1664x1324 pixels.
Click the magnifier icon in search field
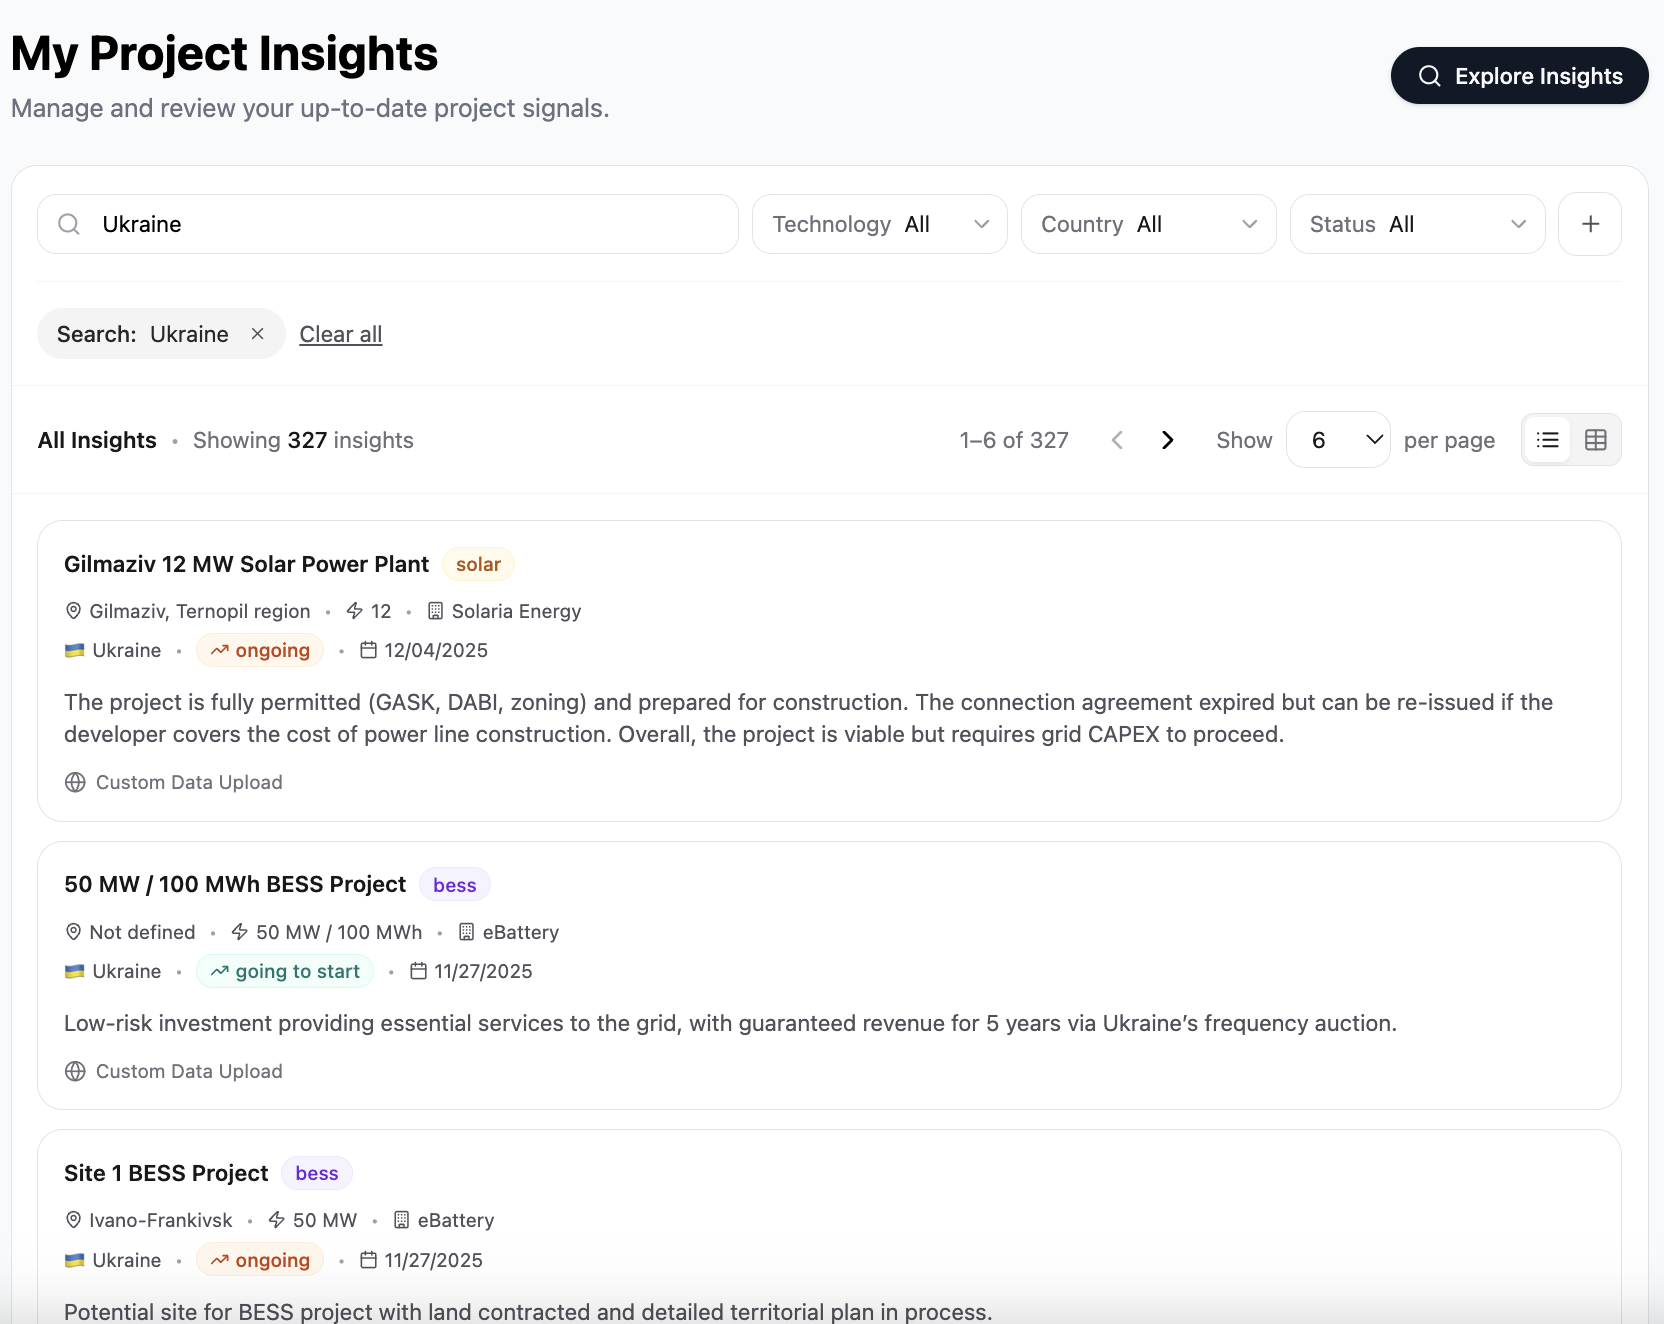[69, 224]
